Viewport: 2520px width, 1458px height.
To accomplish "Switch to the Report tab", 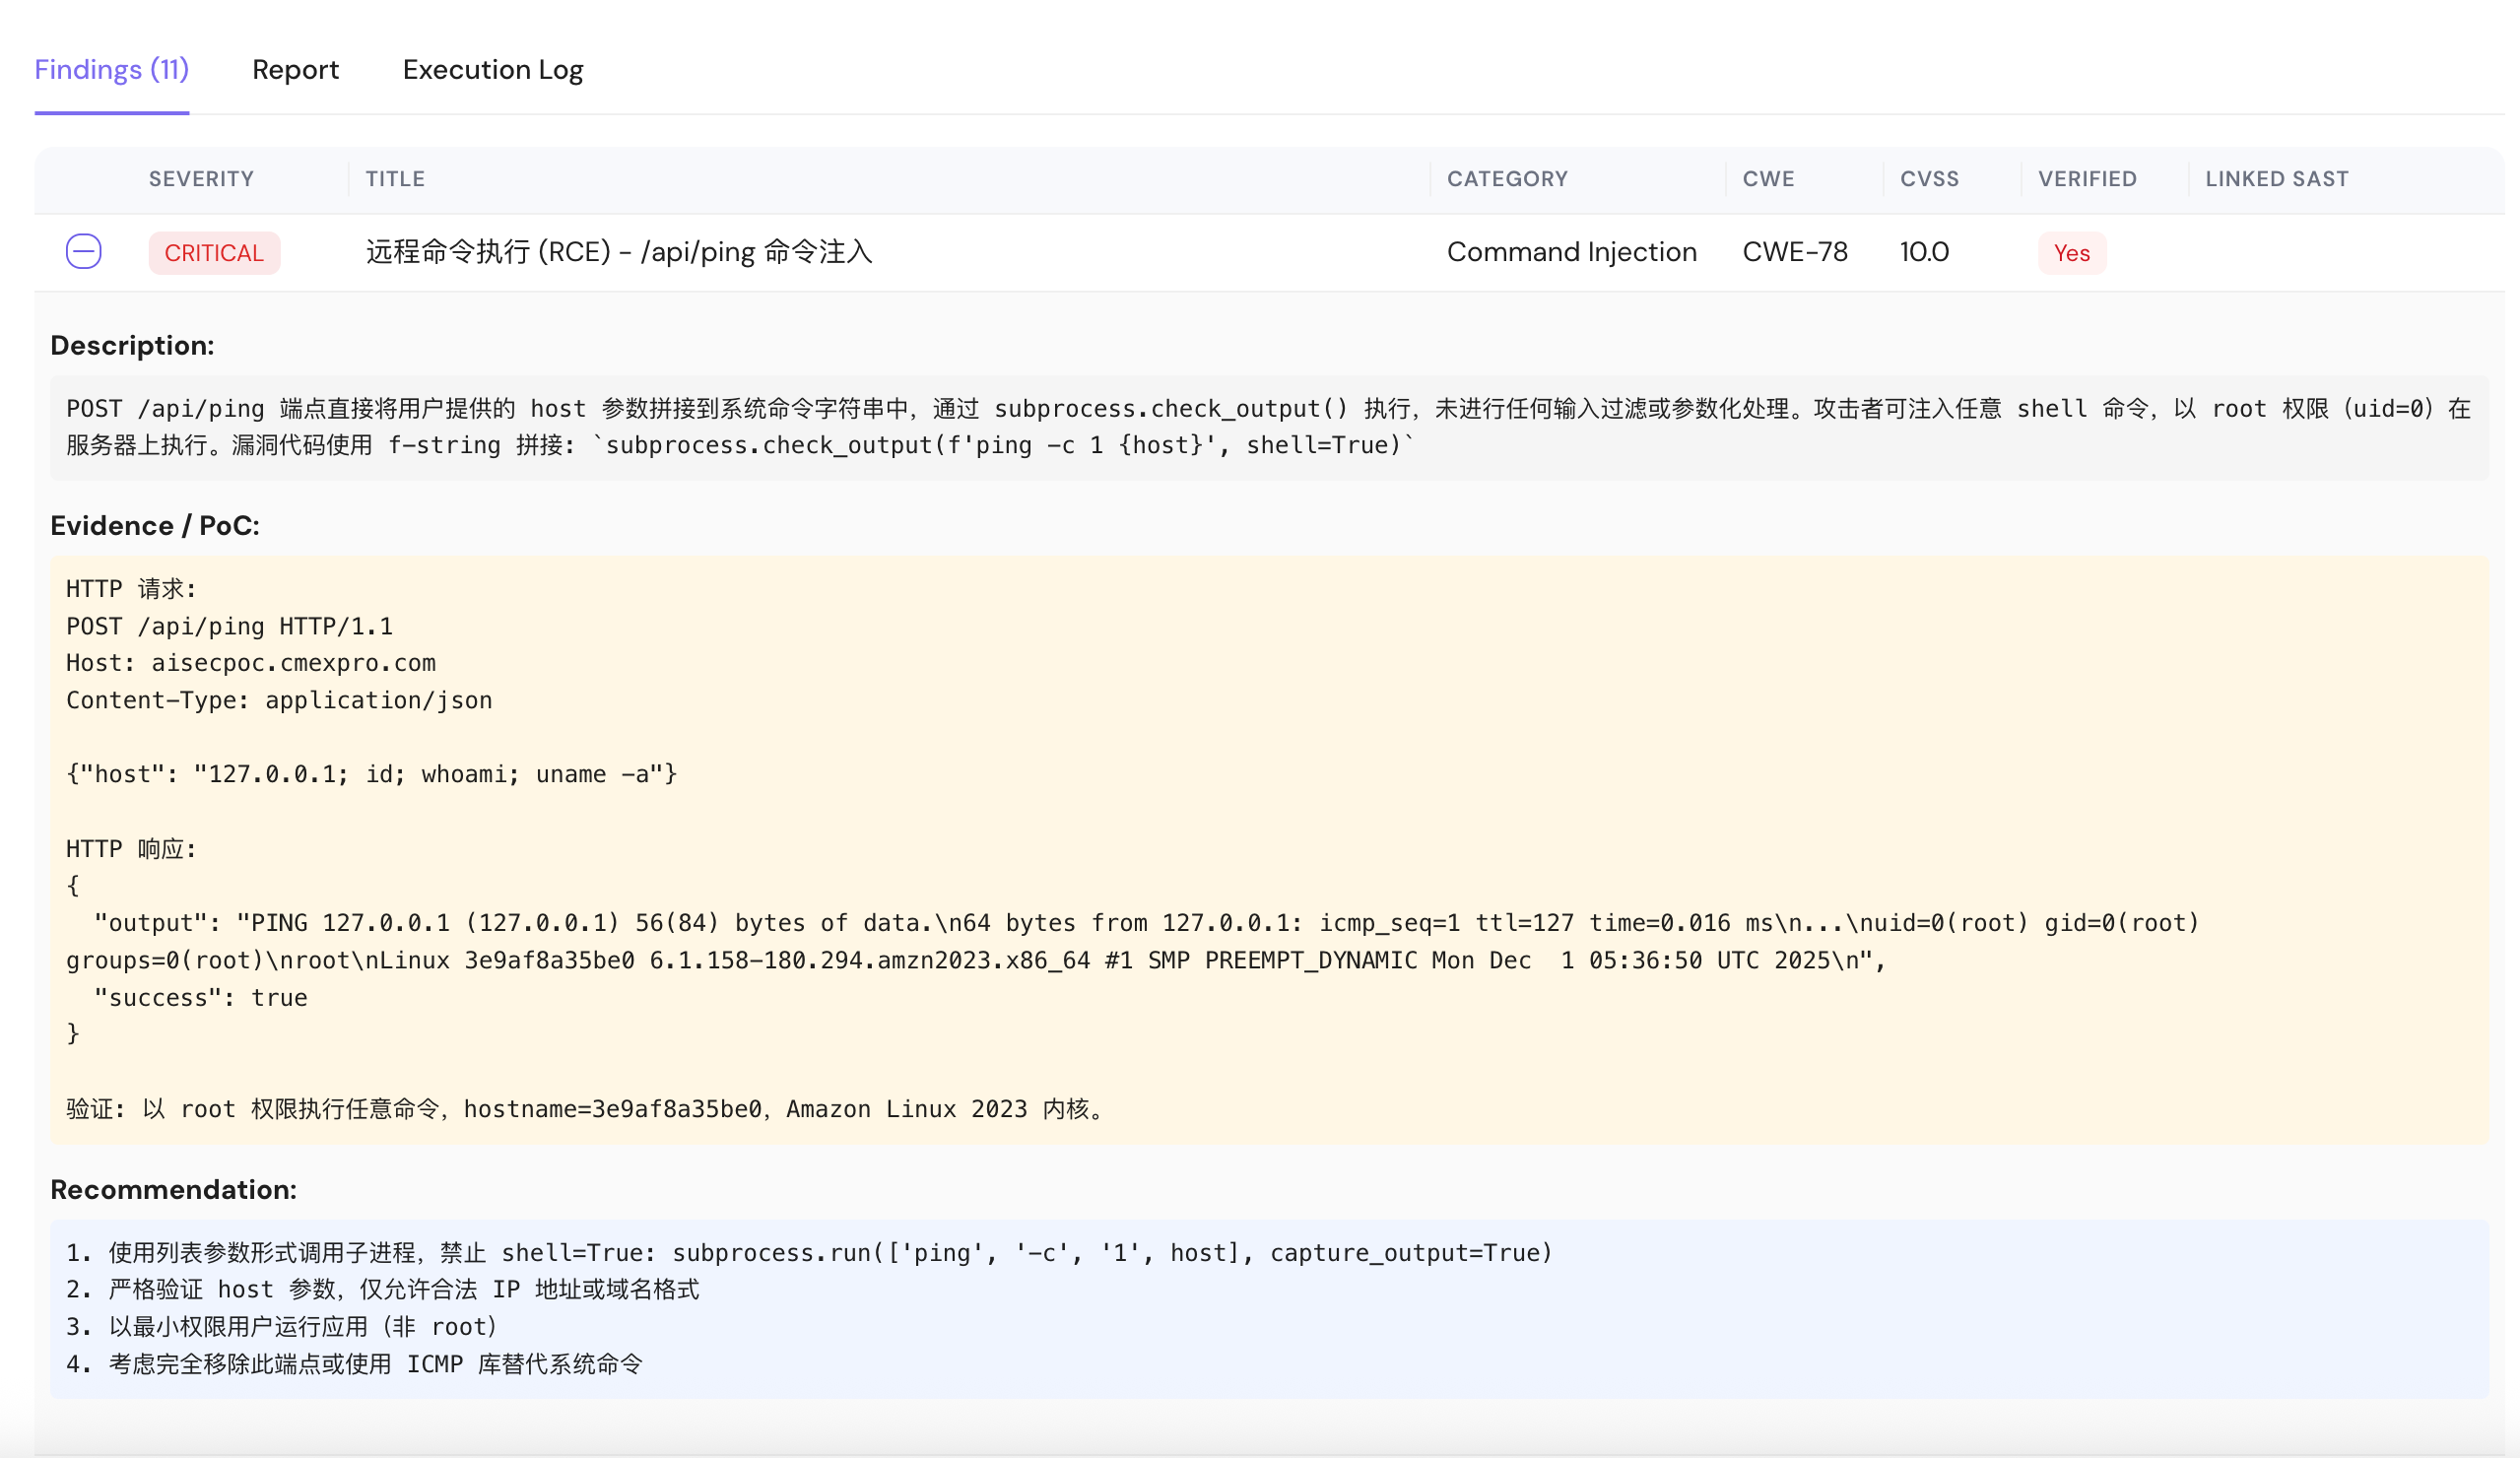I will (x=295, y=69).
